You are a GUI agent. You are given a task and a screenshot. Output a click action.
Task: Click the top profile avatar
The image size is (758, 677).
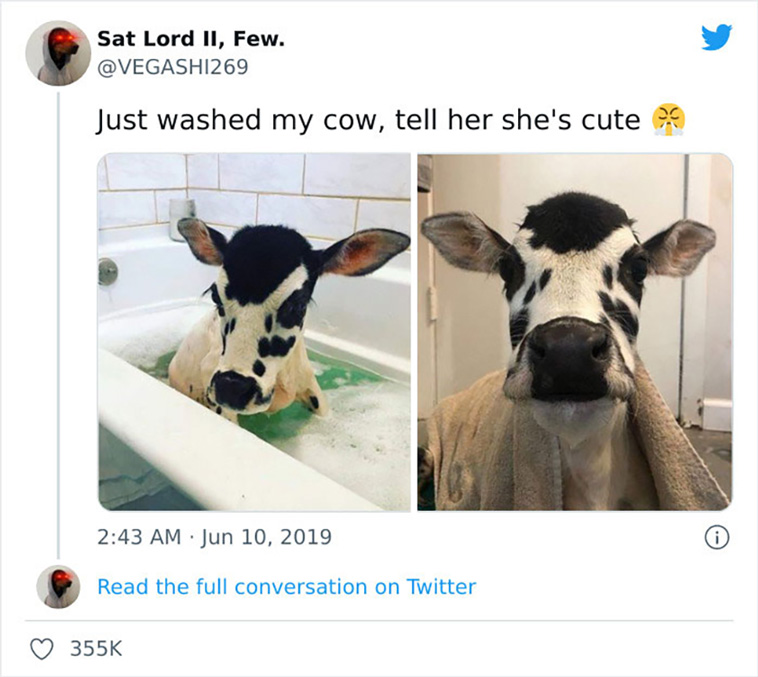click(58, 53)
